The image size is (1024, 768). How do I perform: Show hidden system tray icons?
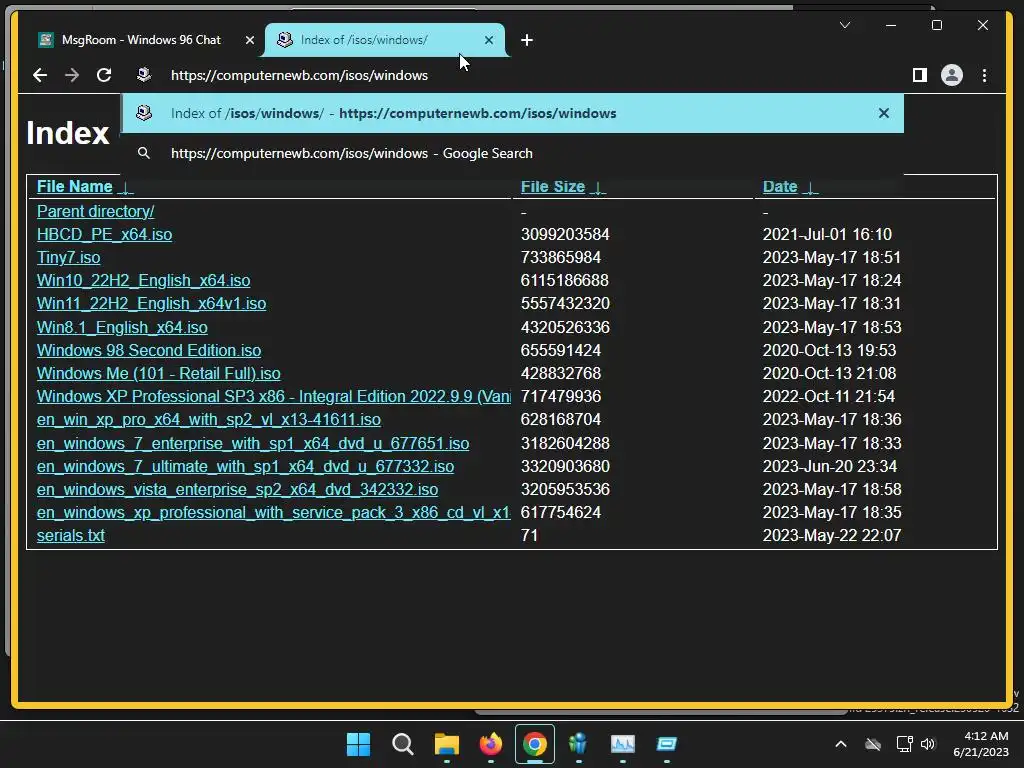841,744
